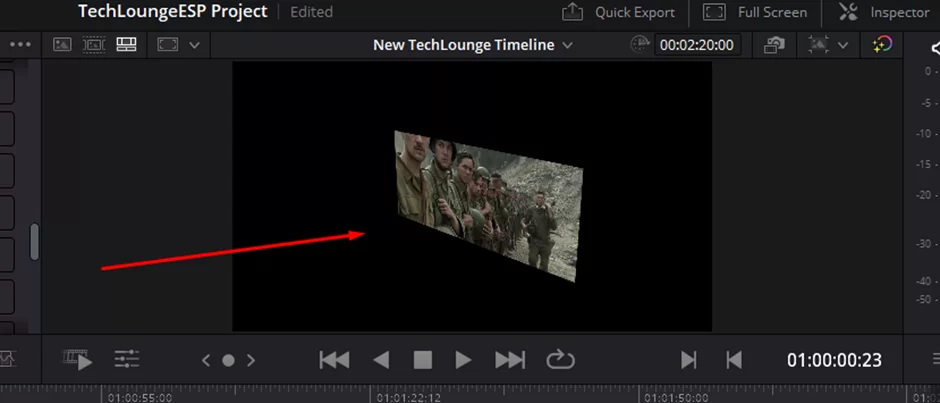Click the colorful sparkle effects icon
The width and height of the screenshot is (940, 403).
click(x=882, y=45)
